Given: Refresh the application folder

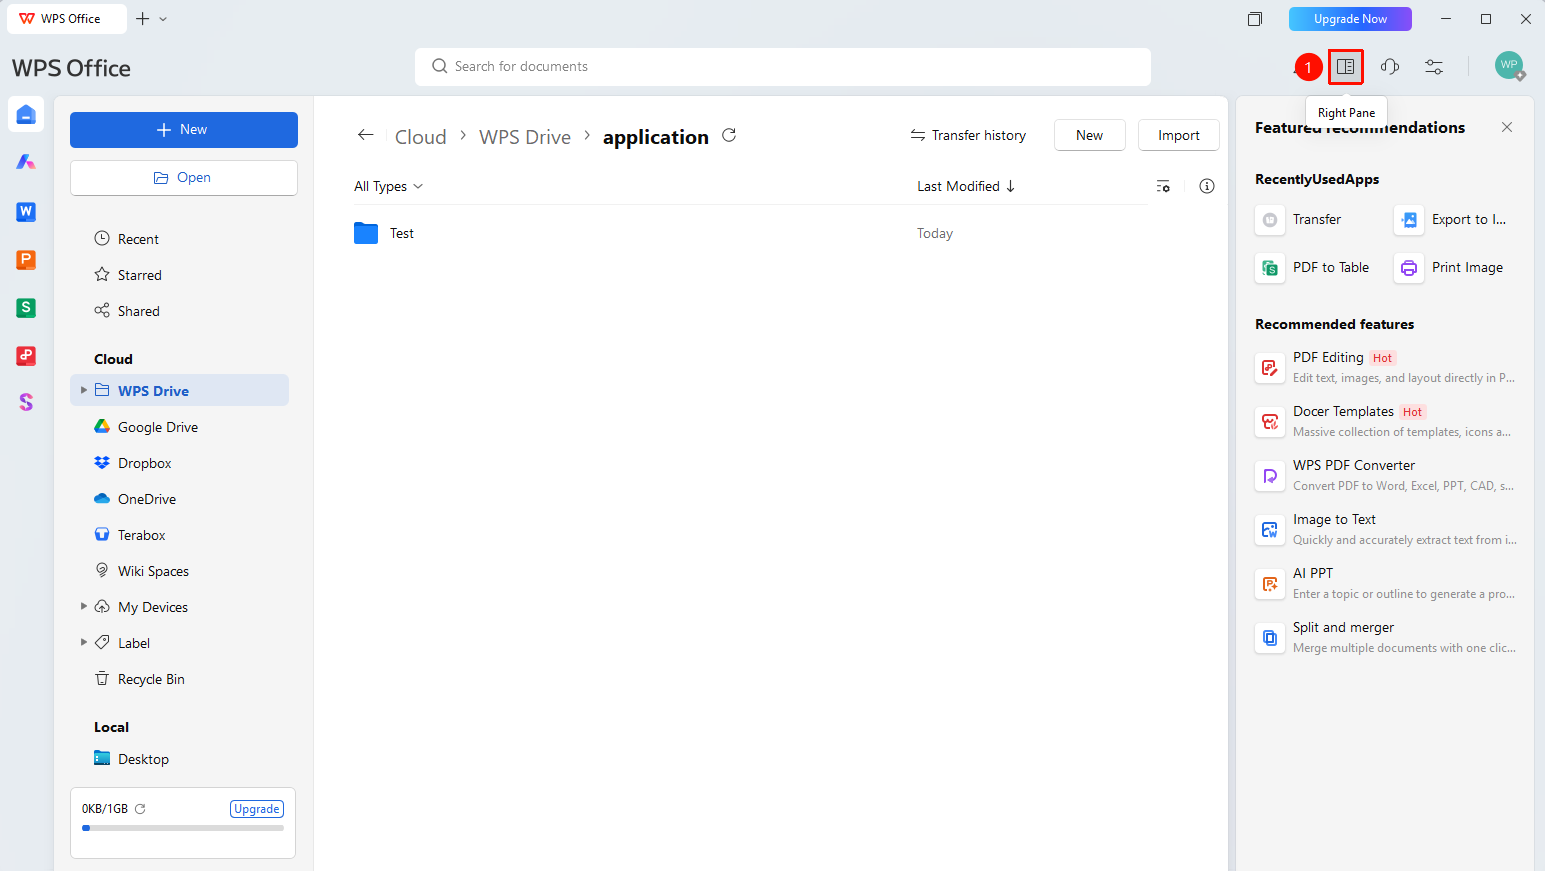Looking at the screenshot, I should [729, 135].
